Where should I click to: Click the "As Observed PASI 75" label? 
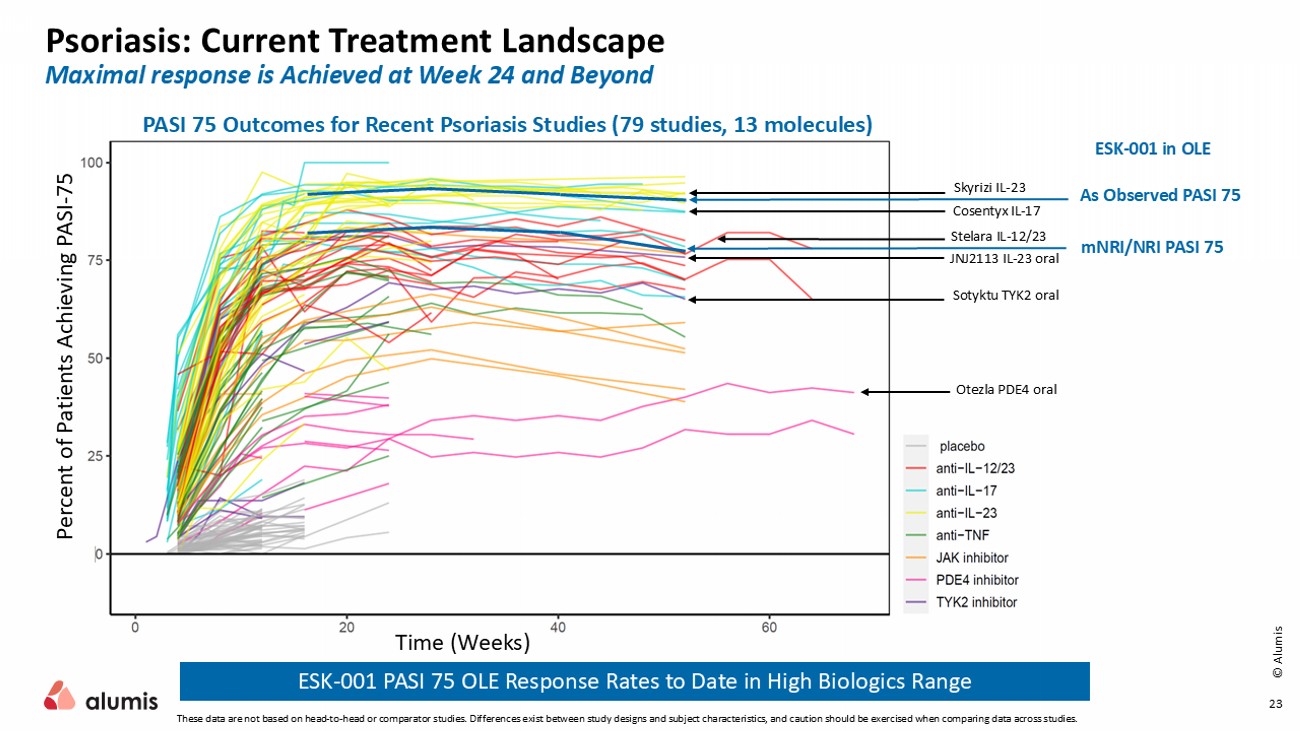(x=1160, y=196)
